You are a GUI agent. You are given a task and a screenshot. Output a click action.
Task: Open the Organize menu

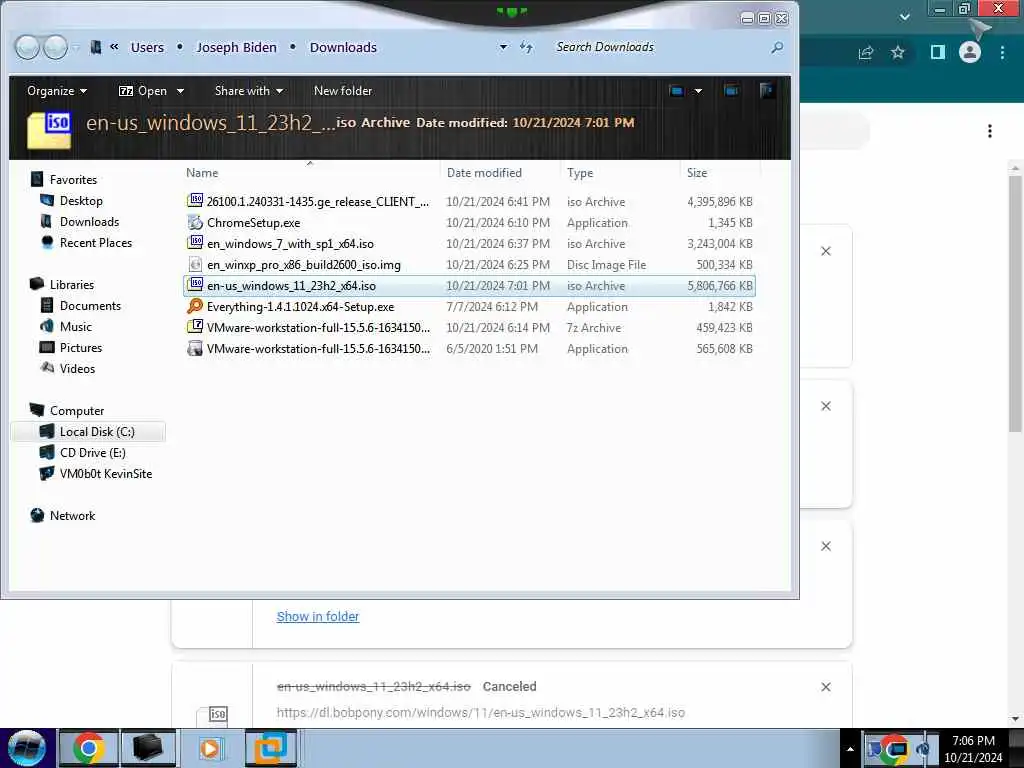pyautogui.click(x=57, y=91)
